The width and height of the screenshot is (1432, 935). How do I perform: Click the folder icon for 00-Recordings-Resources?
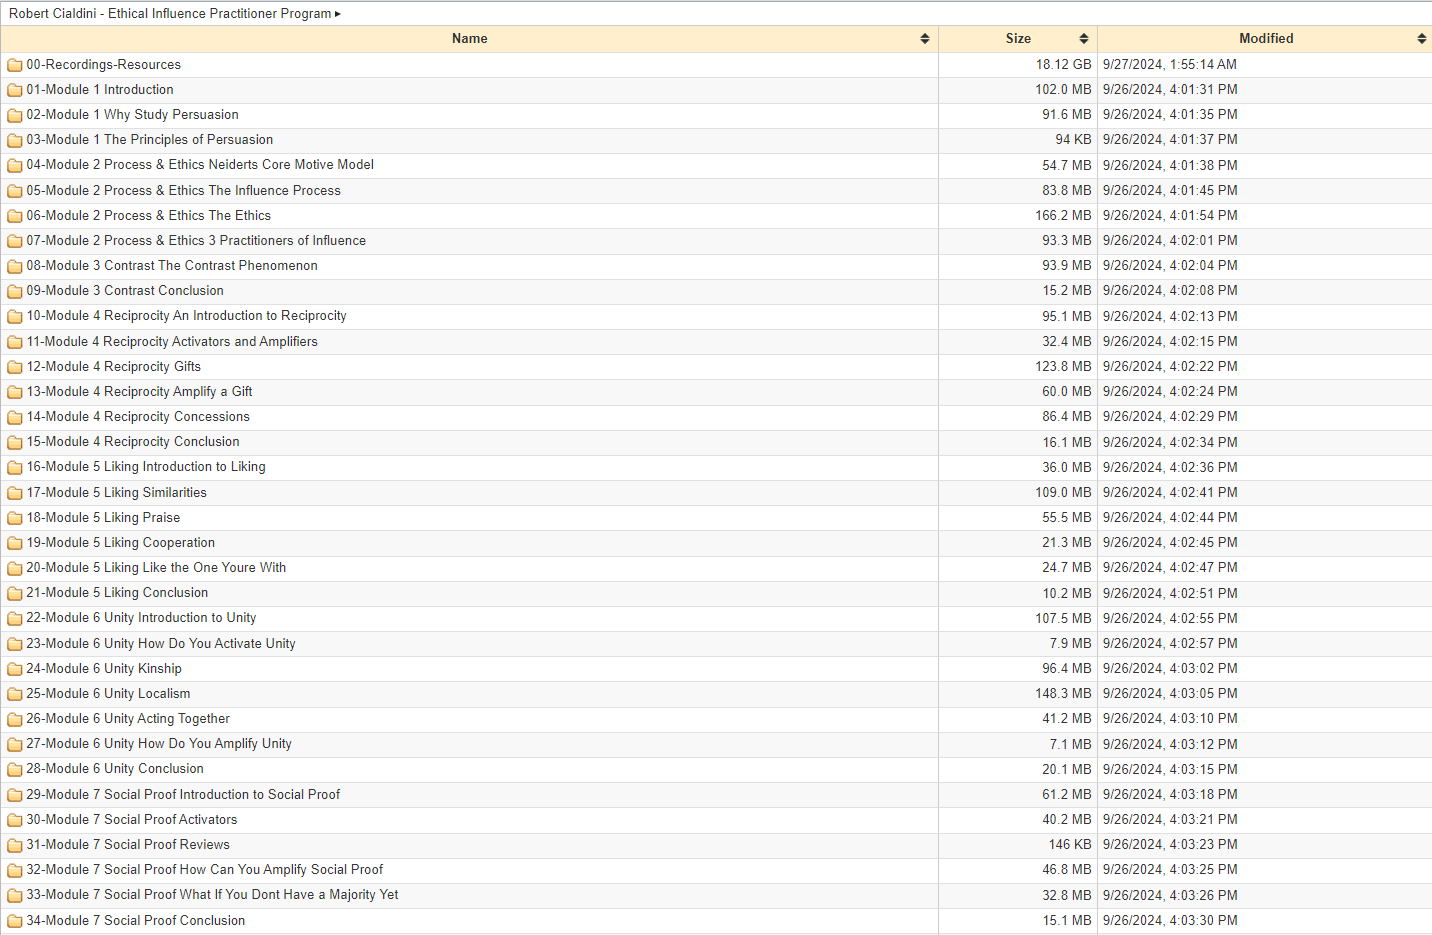tap(15, 65)
